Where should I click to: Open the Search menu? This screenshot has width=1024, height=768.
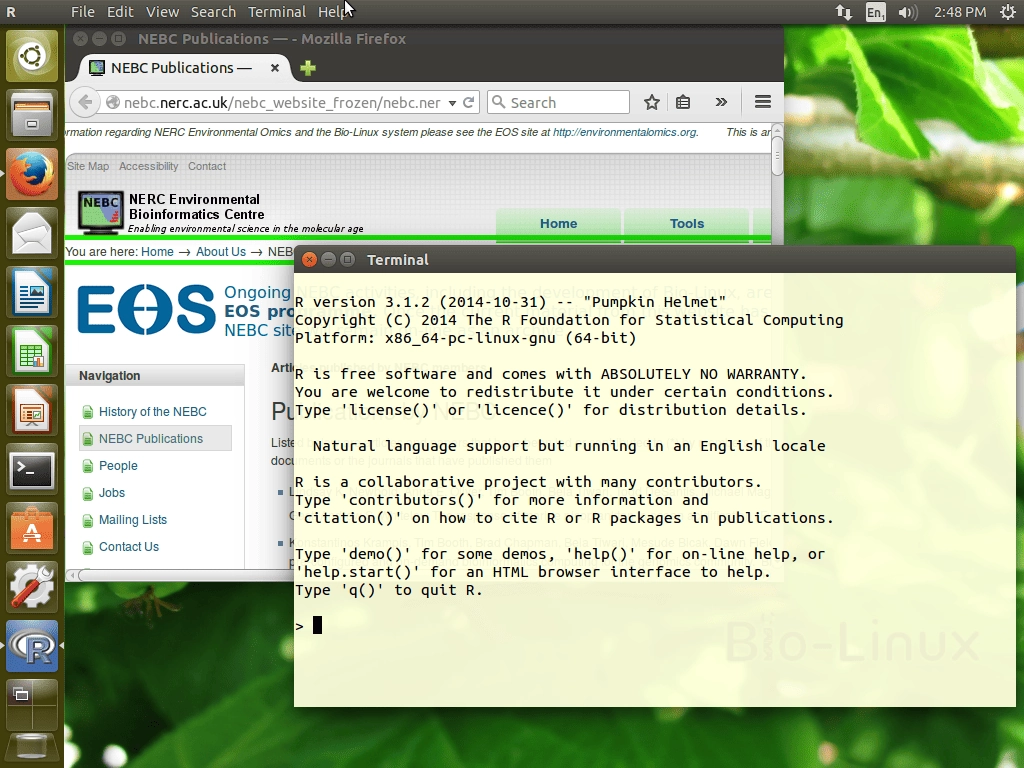click(x=213, y=12)
